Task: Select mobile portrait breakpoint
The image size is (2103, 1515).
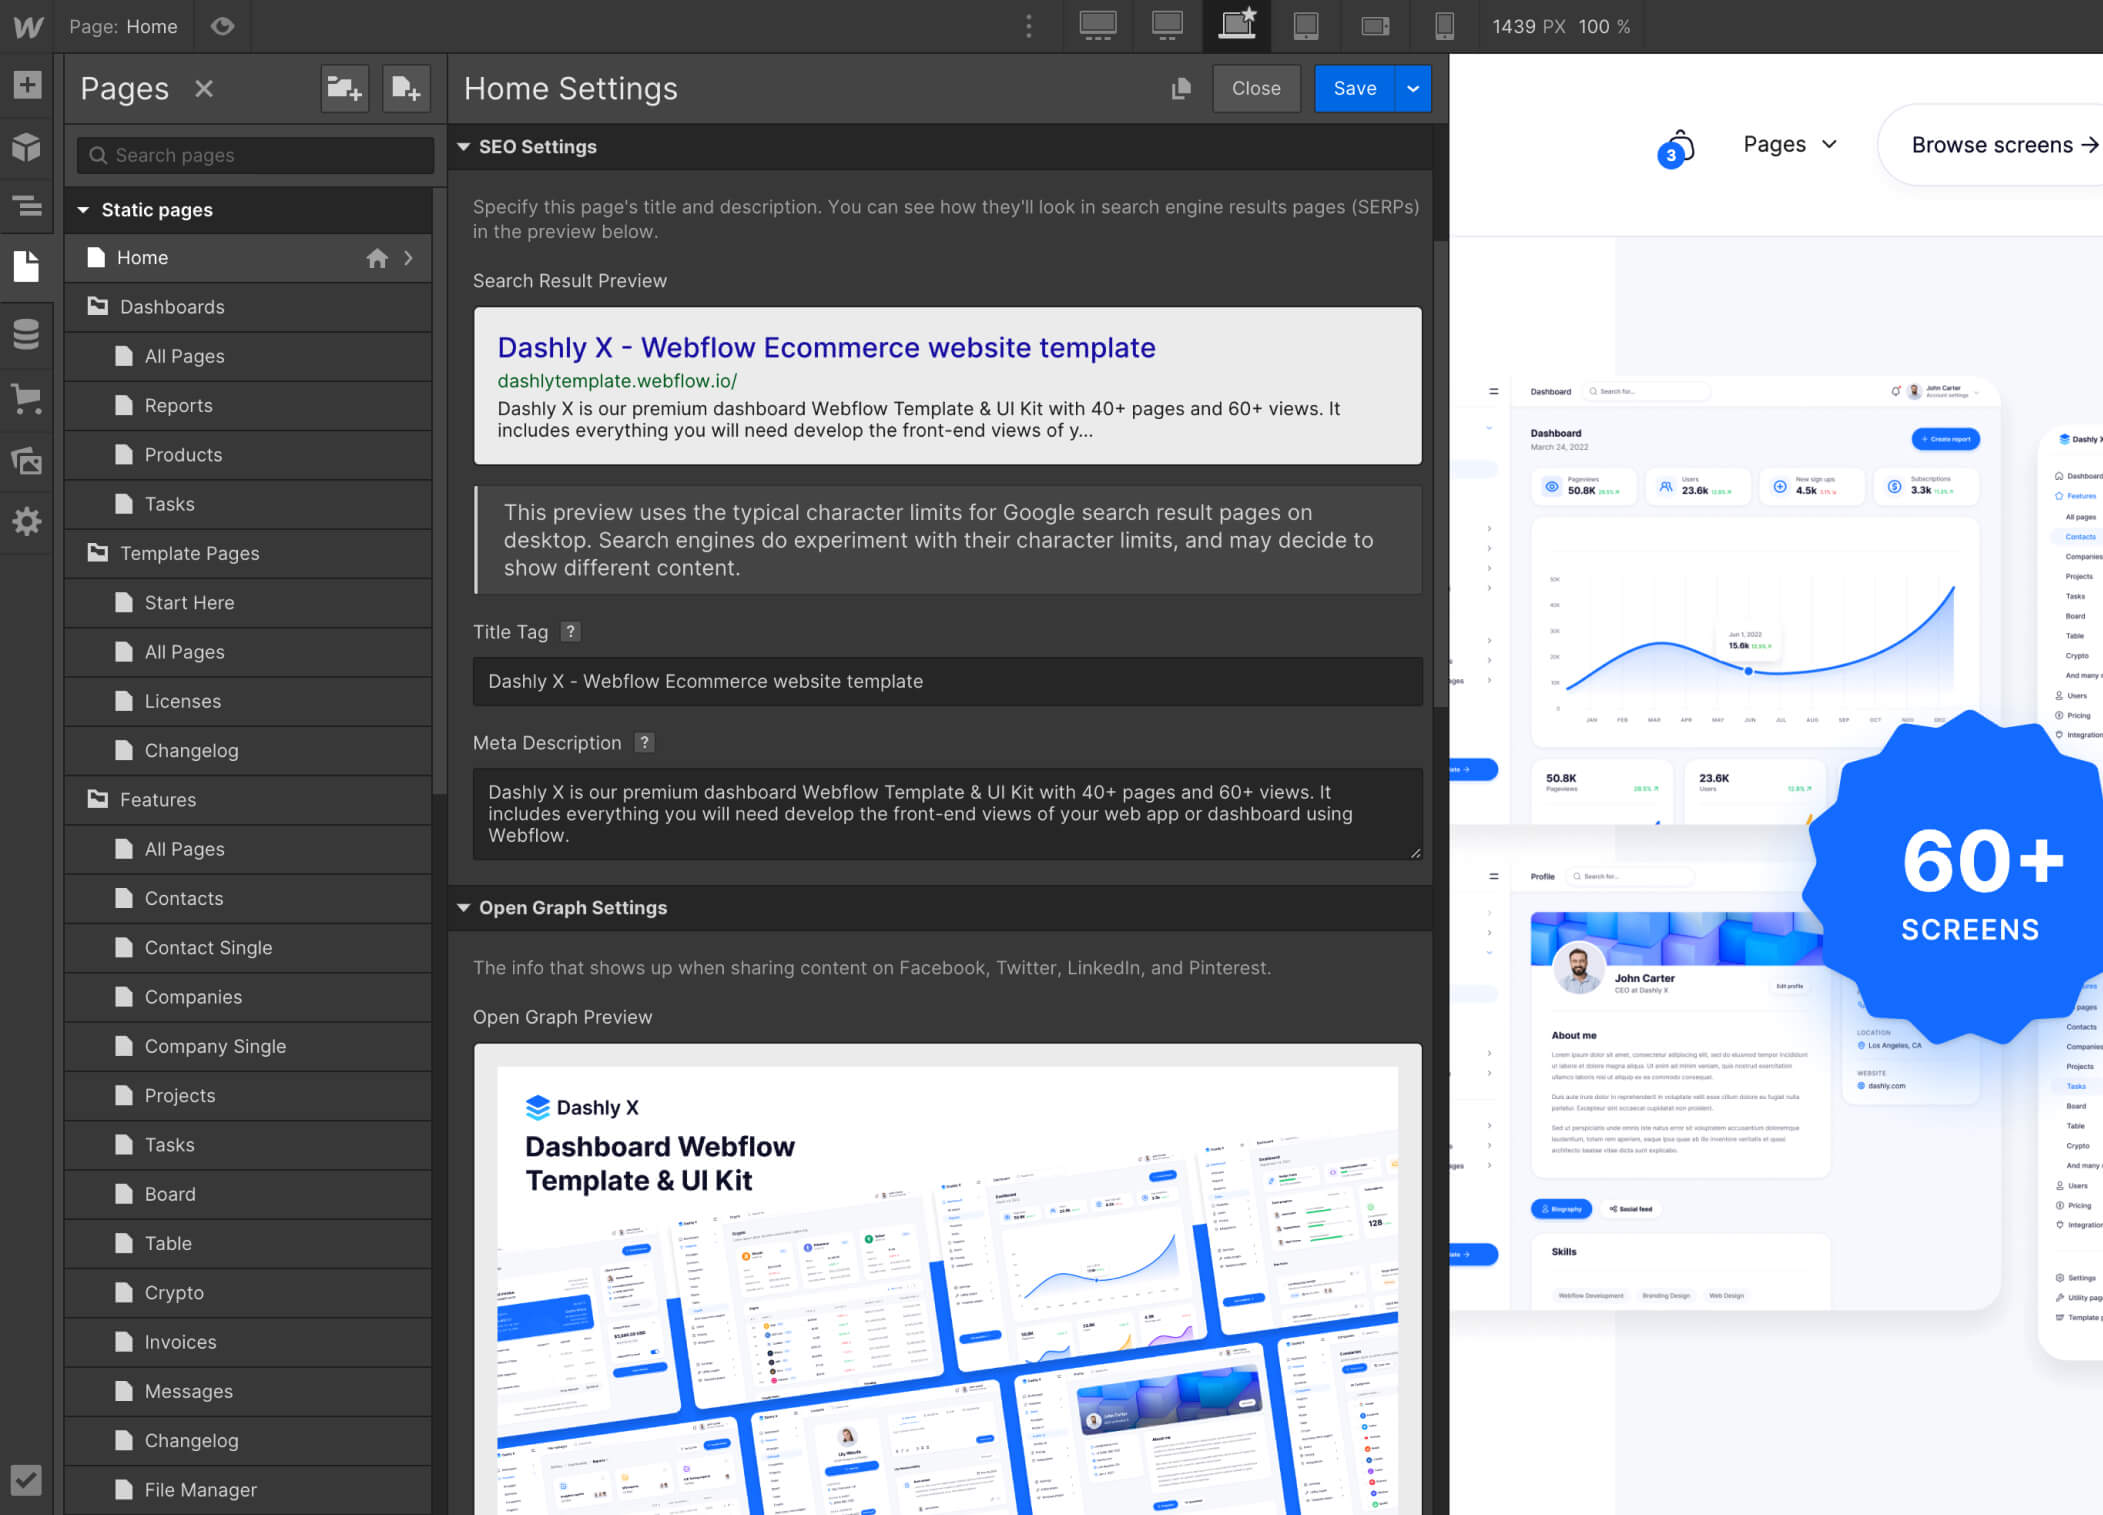Action: coord(1444,26)
